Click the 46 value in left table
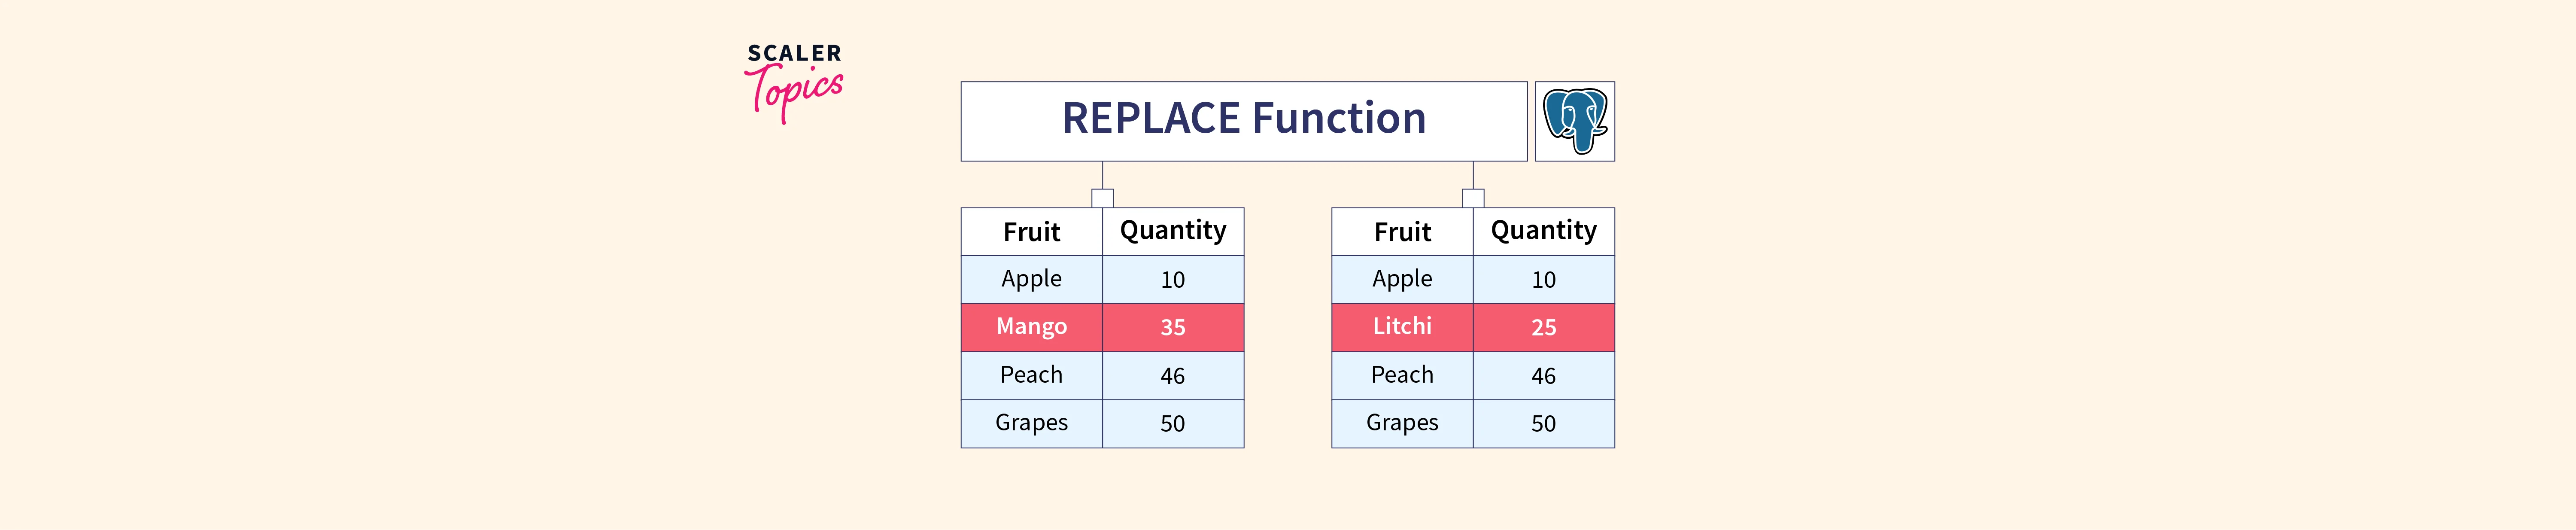The height and width of the screenshot is (530, 2576). (x=1173, y=376)
